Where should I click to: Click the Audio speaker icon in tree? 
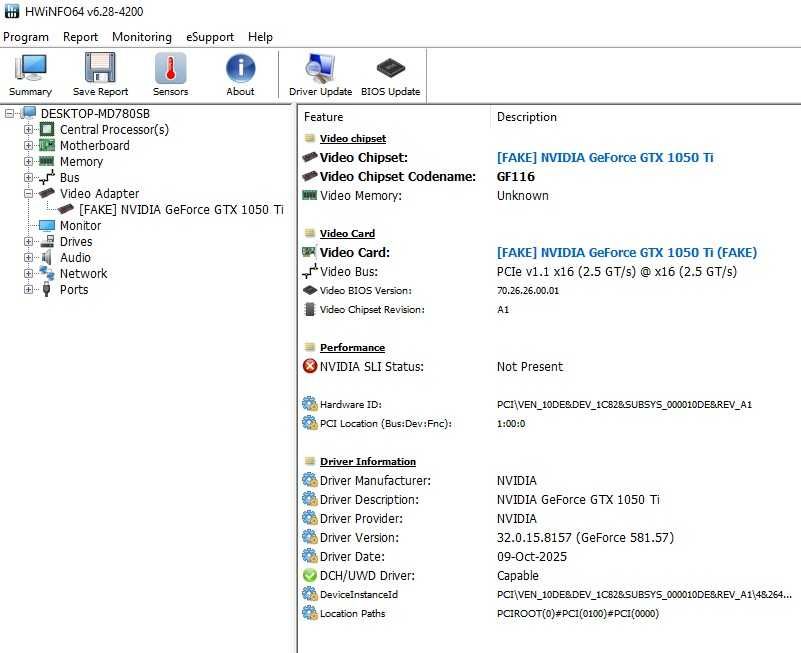pyautogui.click(x=46, y=257)
